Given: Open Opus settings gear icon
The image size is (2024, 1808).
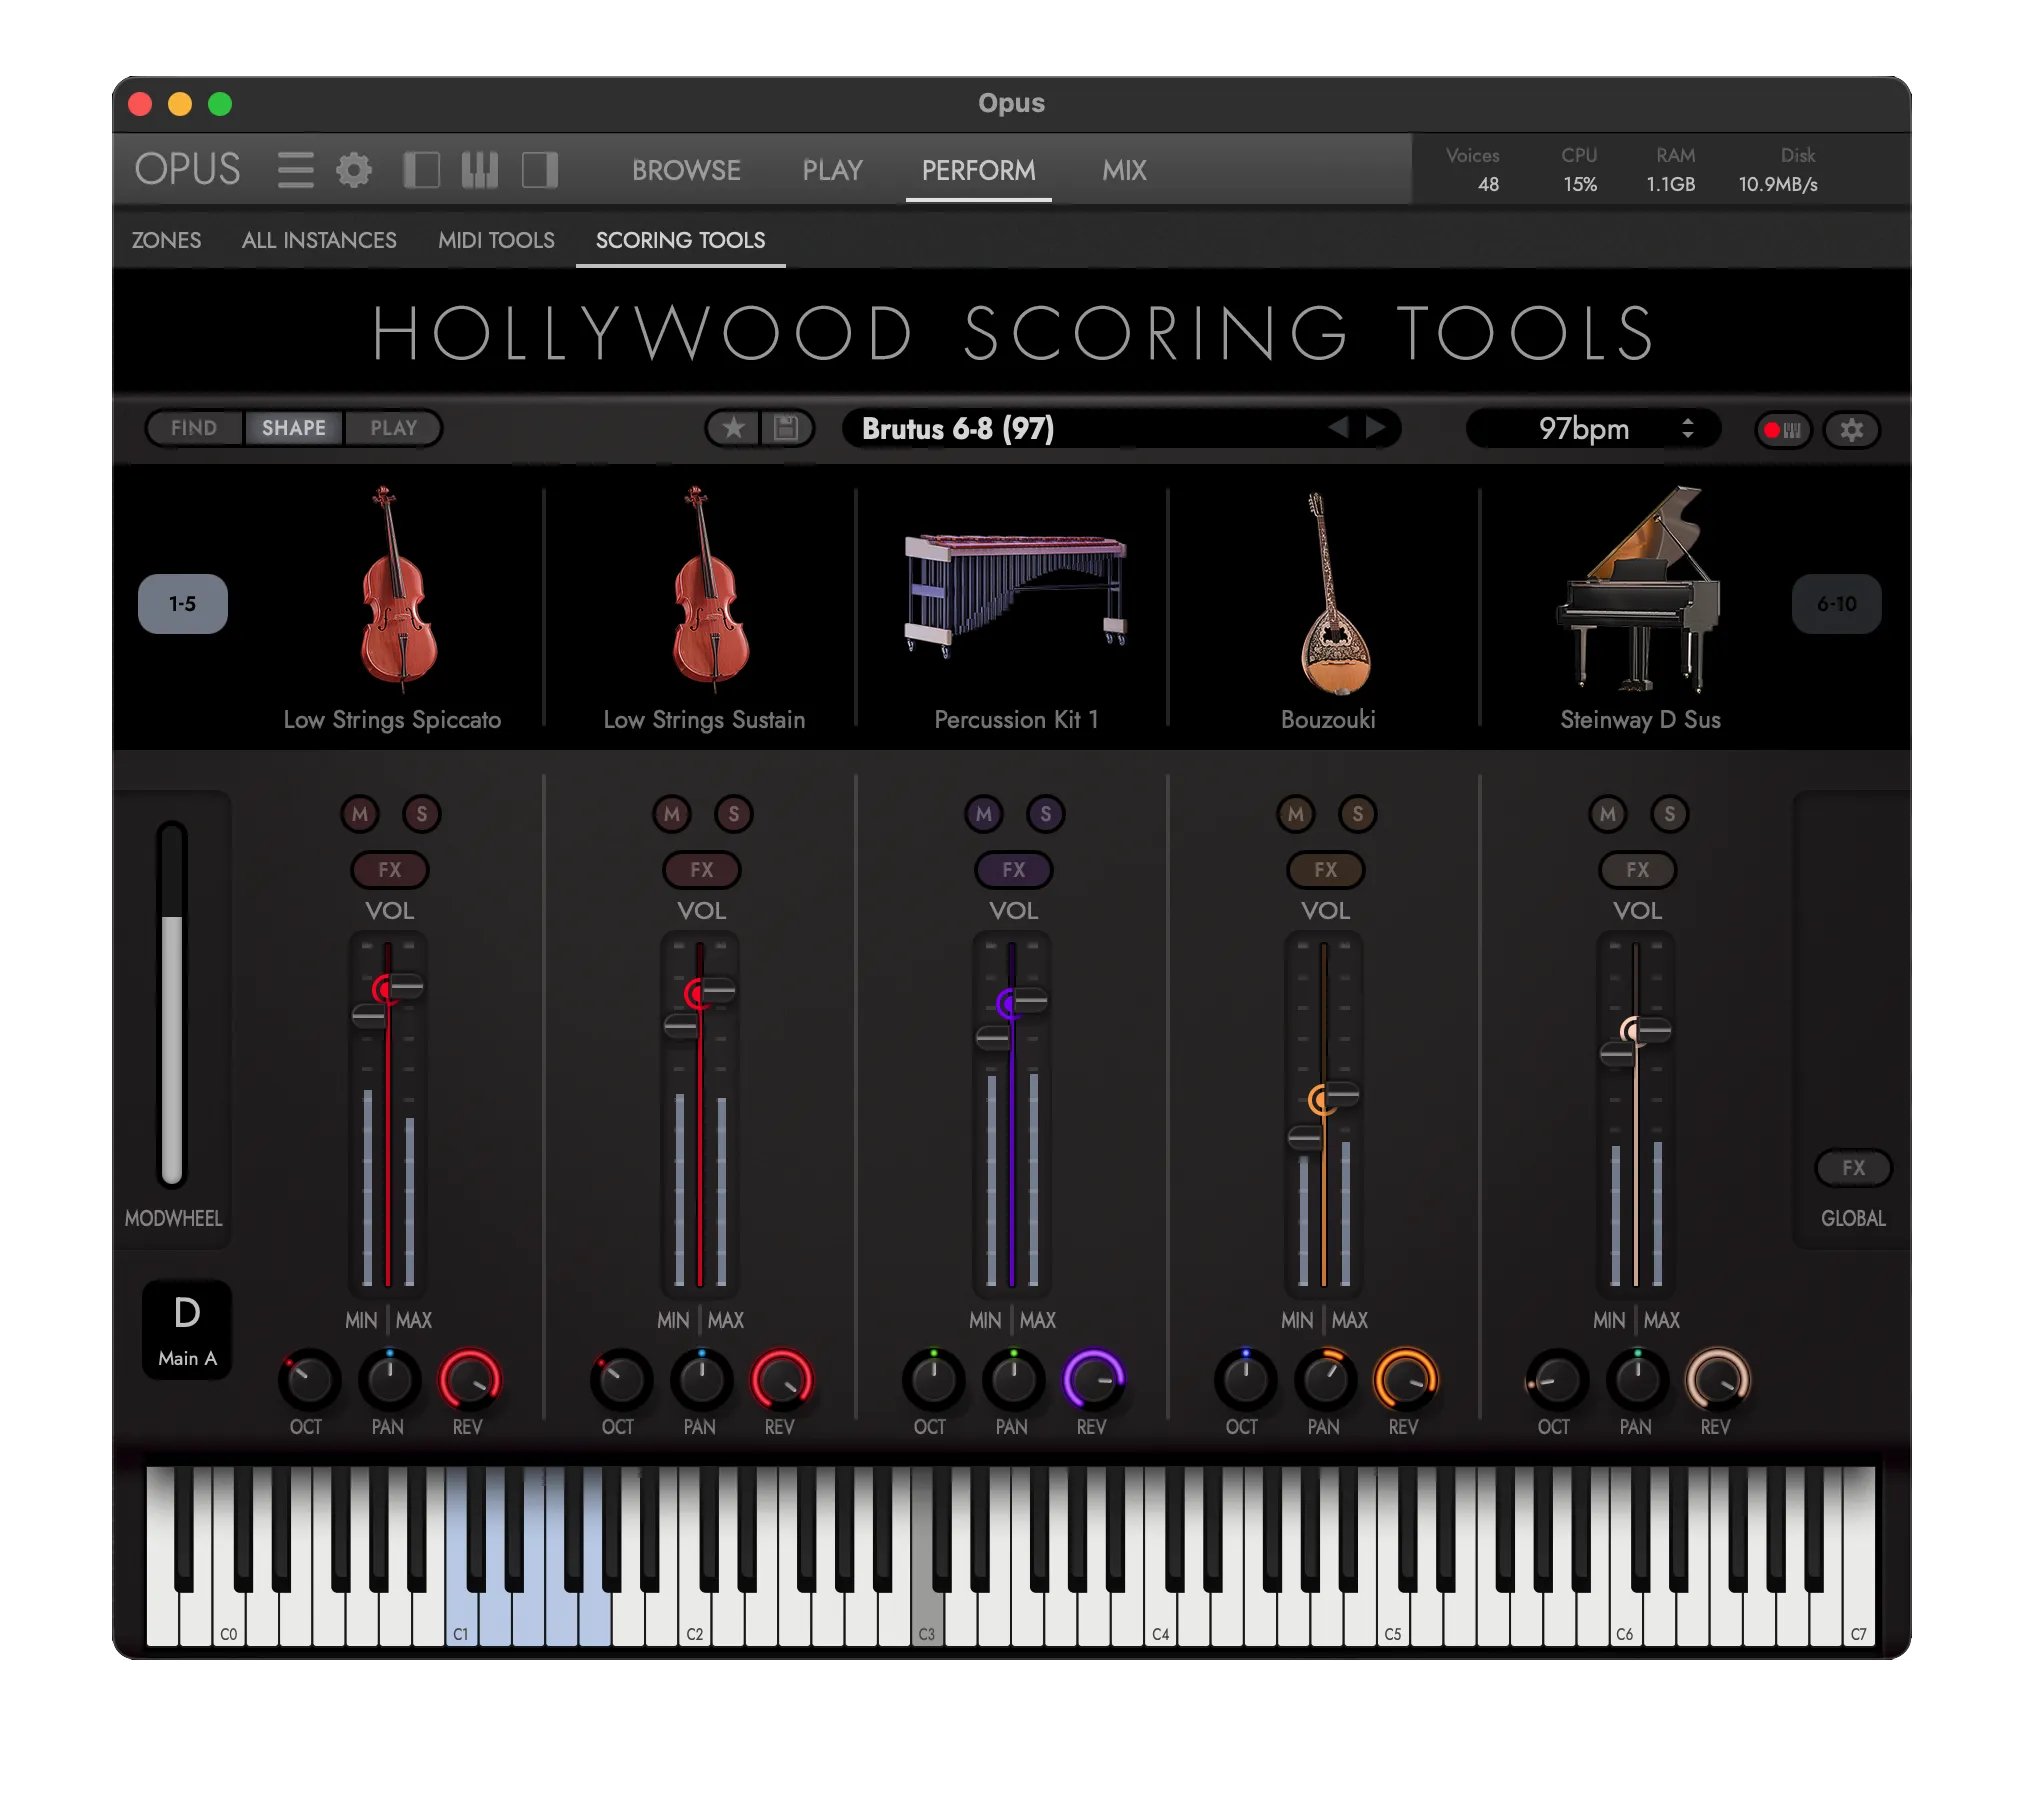Looking at the screenshot, I should [353, 170].
